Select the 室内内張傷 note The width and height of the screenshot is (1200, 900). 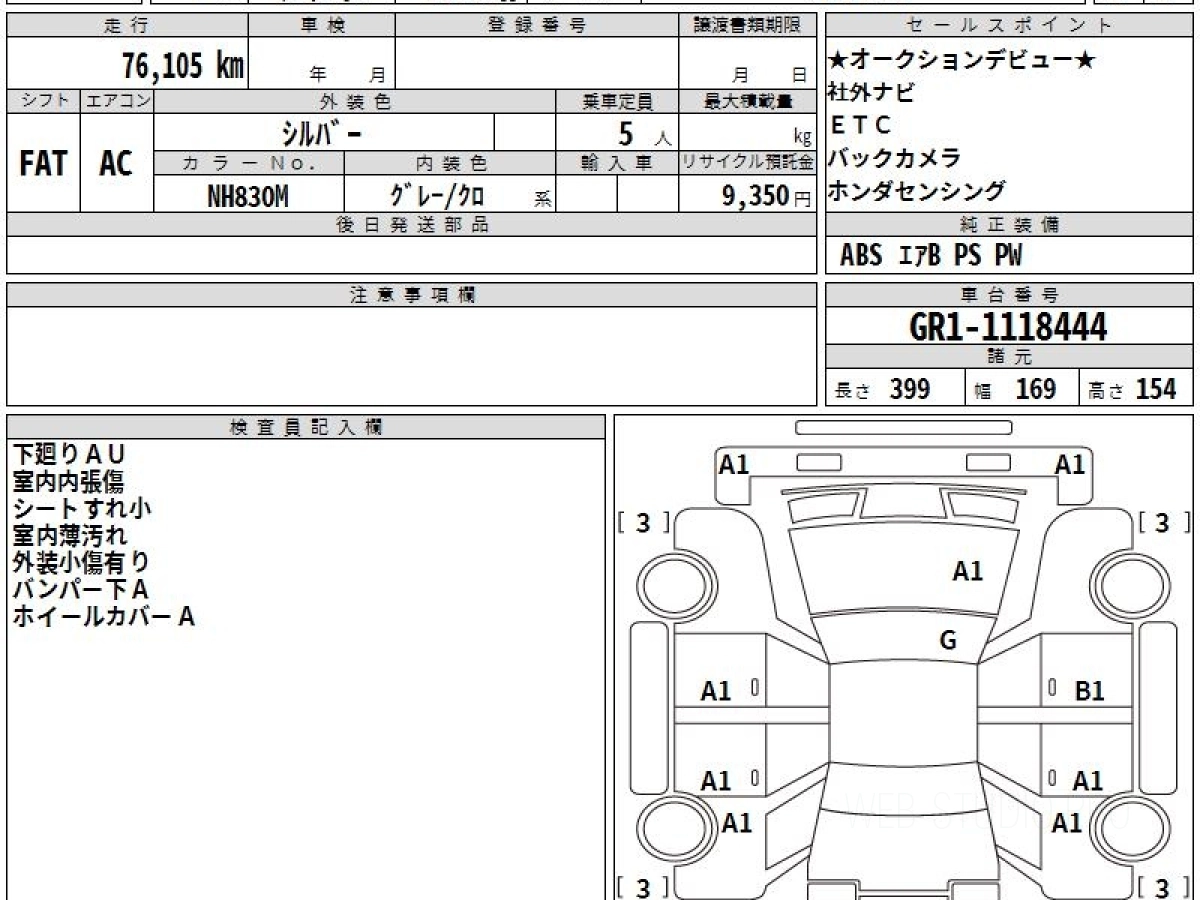tap(68, 482)
